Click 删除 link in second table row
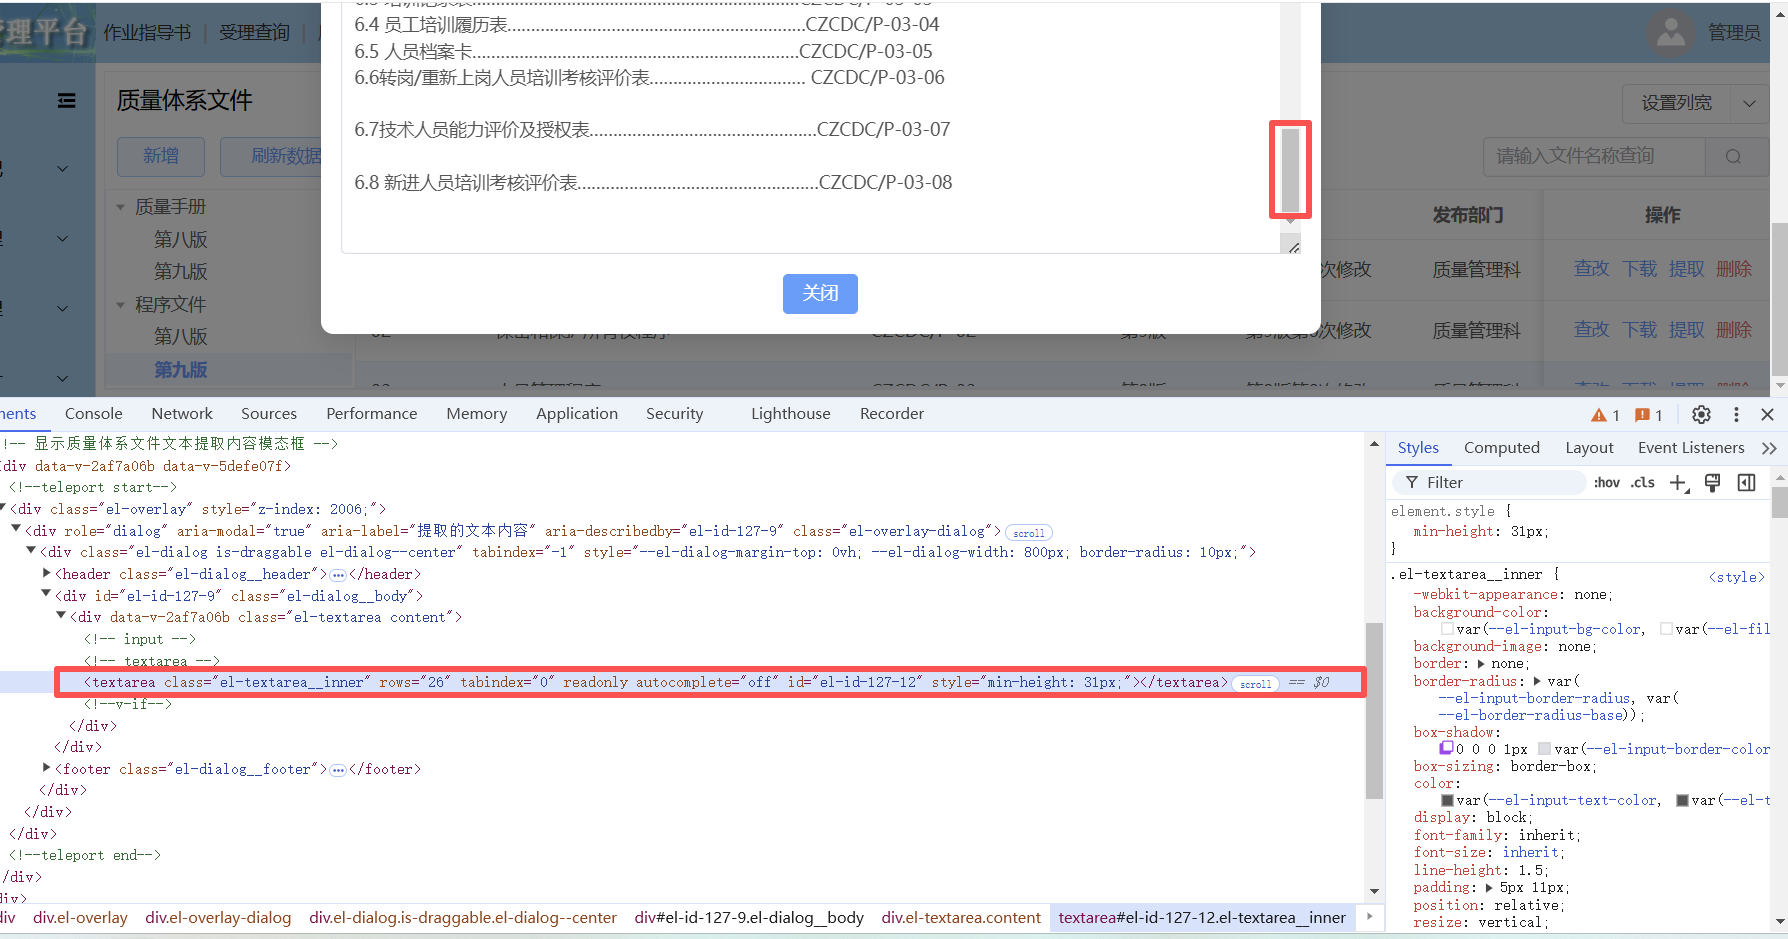The height and width of the screenshot is (939, 1788). [1734, 330]
